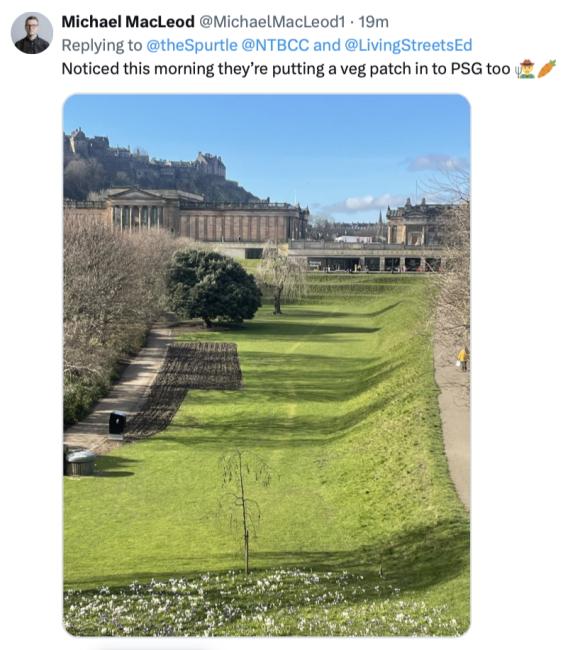Viewport: 563px width, 650px height.
Task: Click the columned gallery building in photo
Action: (187, 216)
